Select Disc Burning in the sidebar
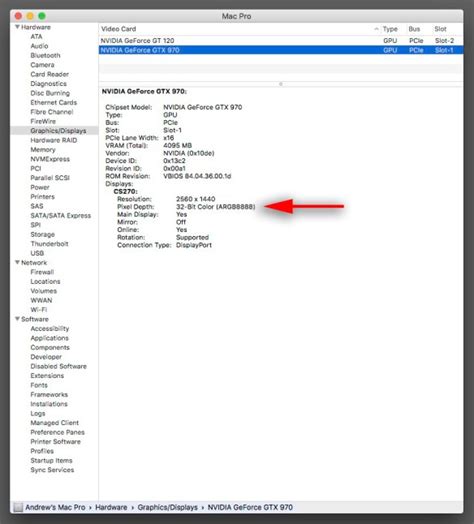 coord(50,93)
